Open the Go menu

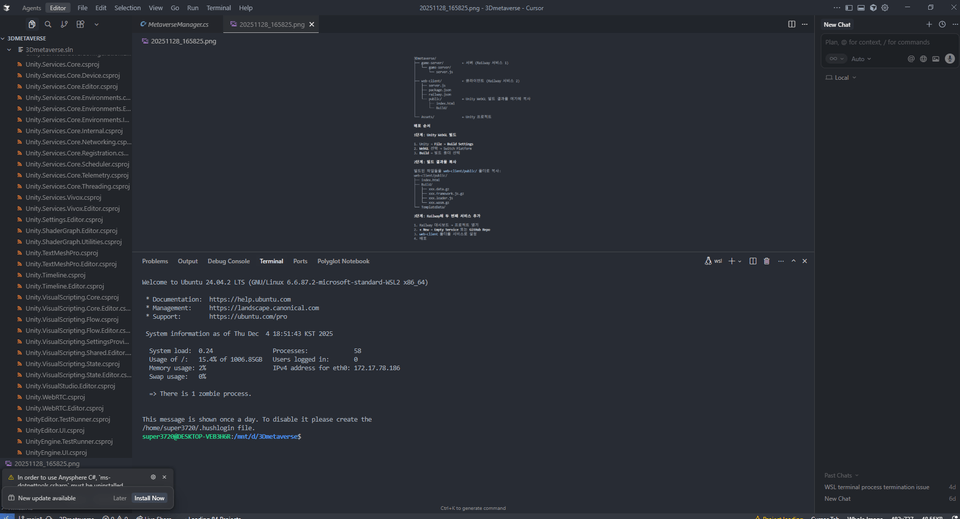click(174, 8)
